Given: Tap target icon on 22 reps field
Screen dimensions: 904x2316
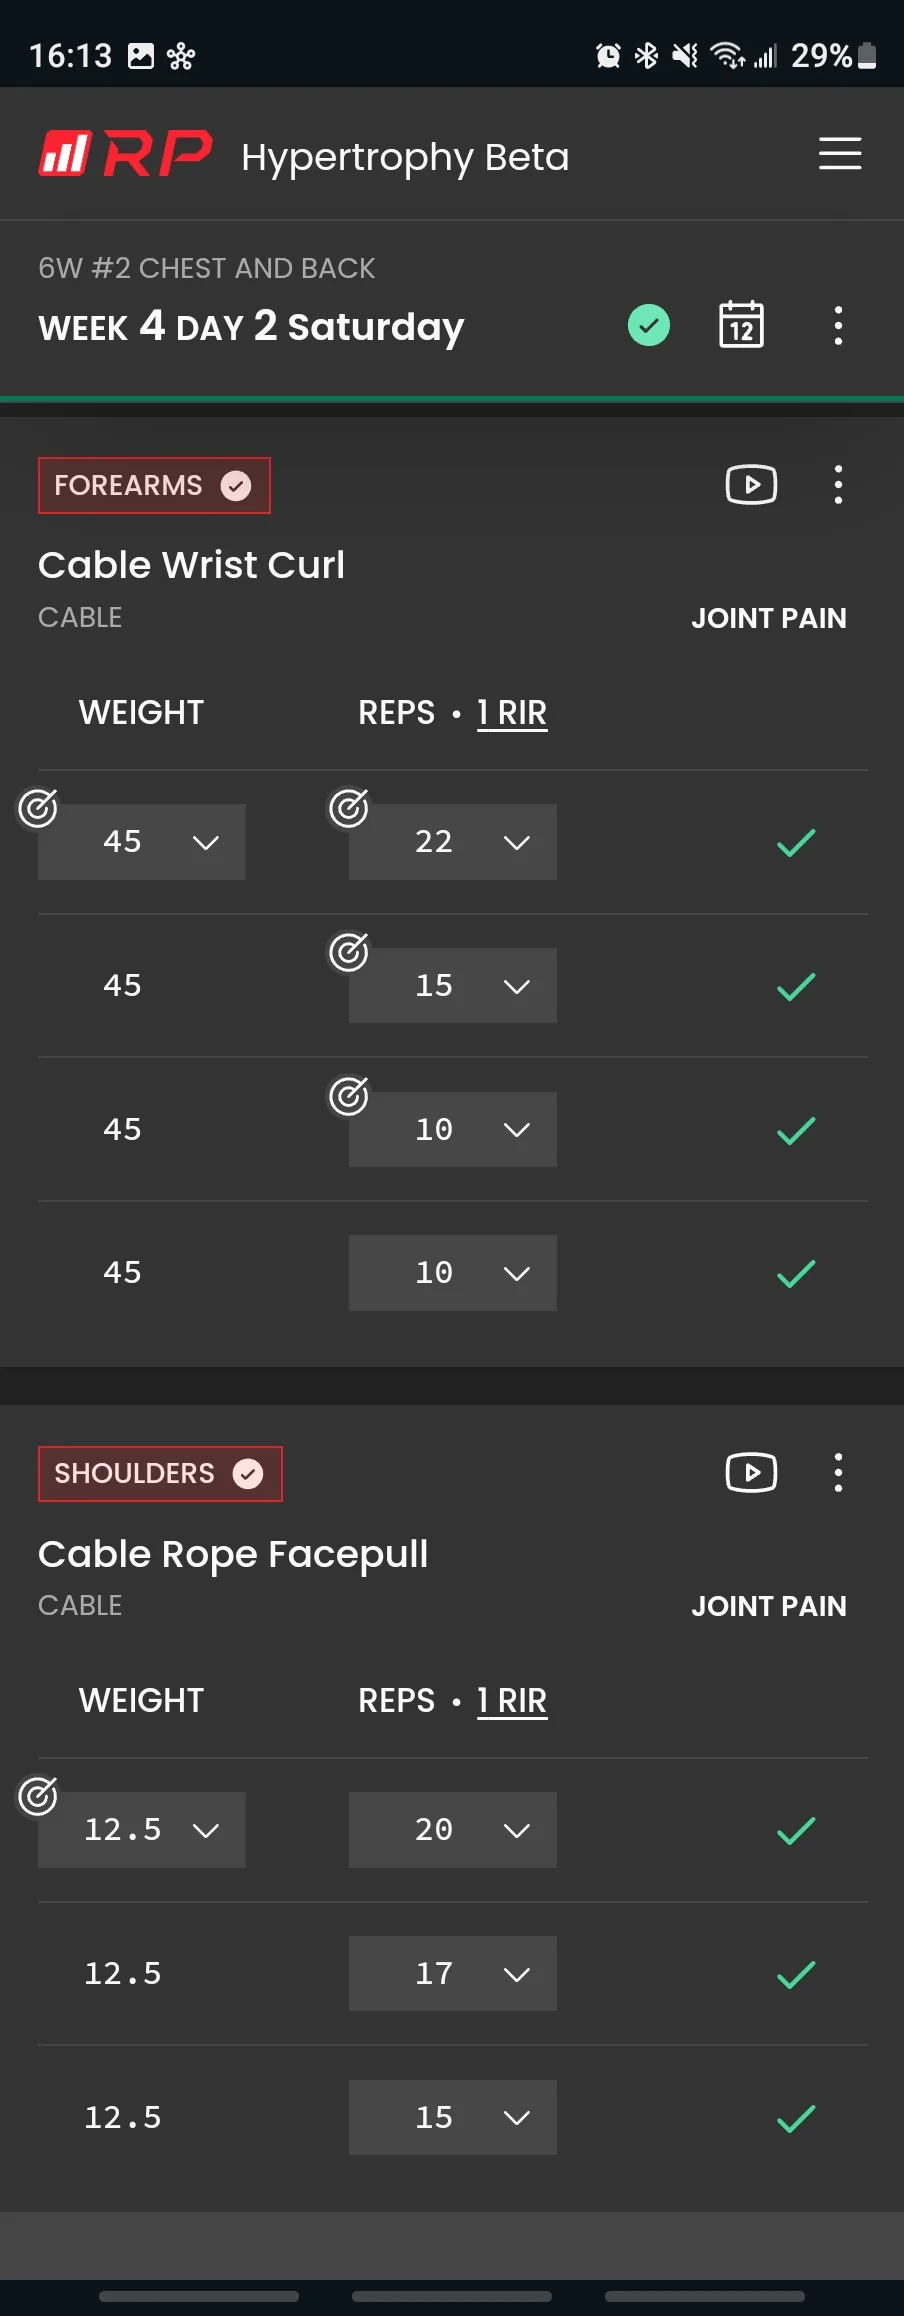Looking at the screenshot, I should [348, 808].
